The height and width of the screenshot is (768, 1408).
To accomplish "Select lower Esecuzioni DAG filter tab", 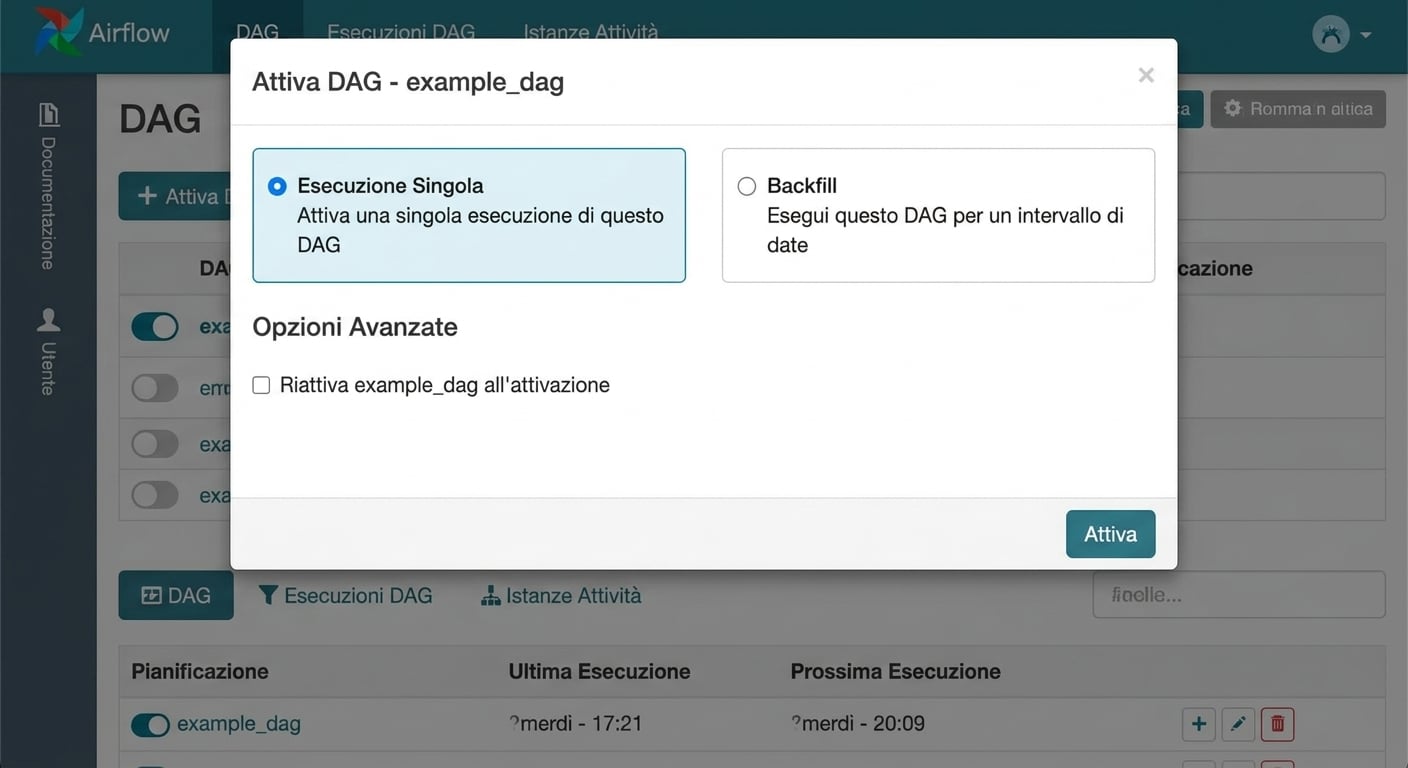I will coord(345,596).
